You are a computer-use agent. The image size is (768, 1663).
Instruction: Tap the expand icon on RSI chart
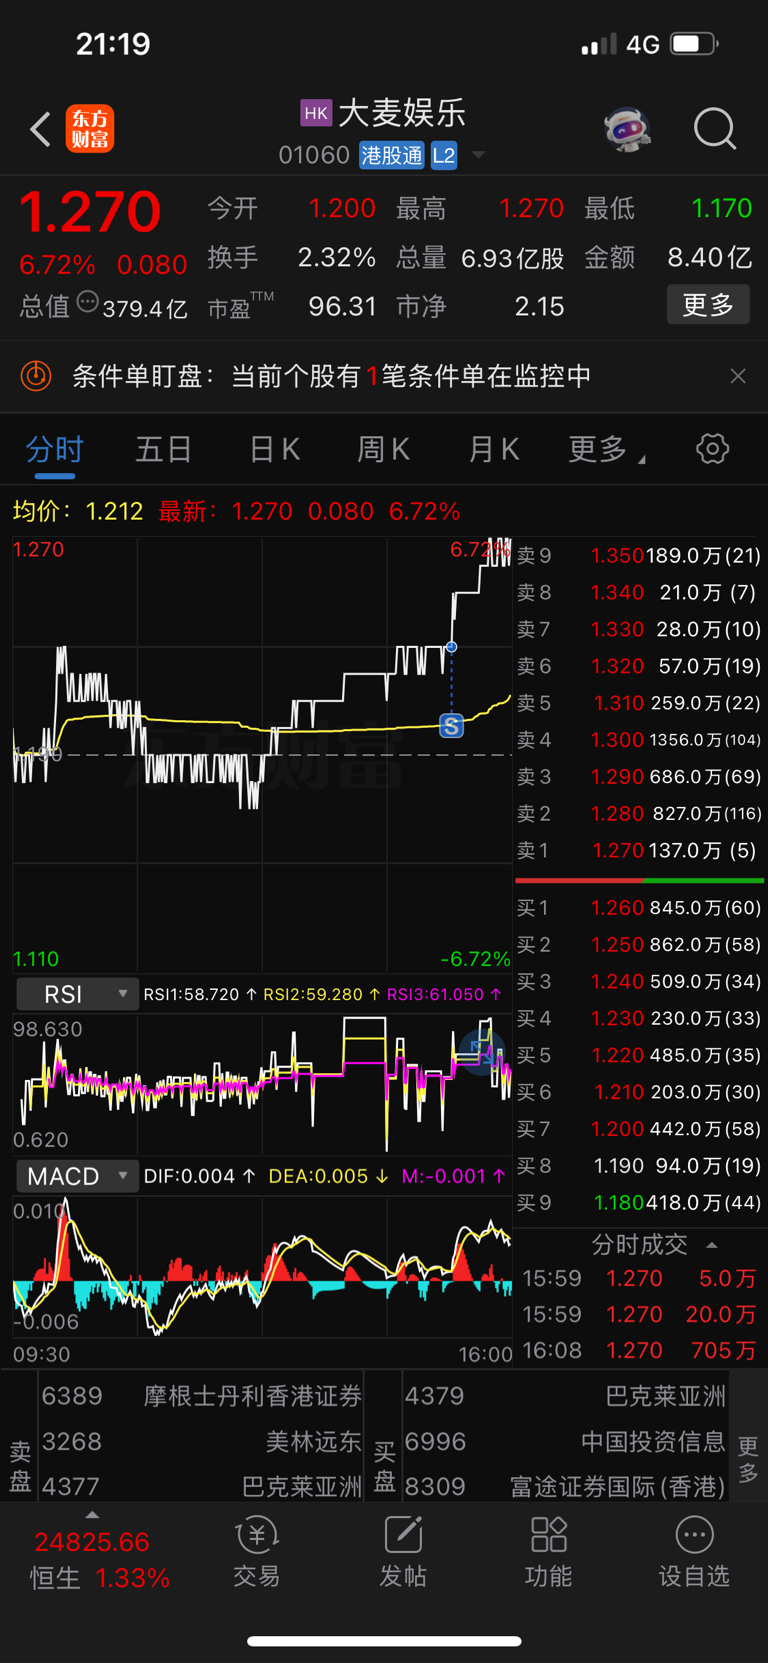481,1053
